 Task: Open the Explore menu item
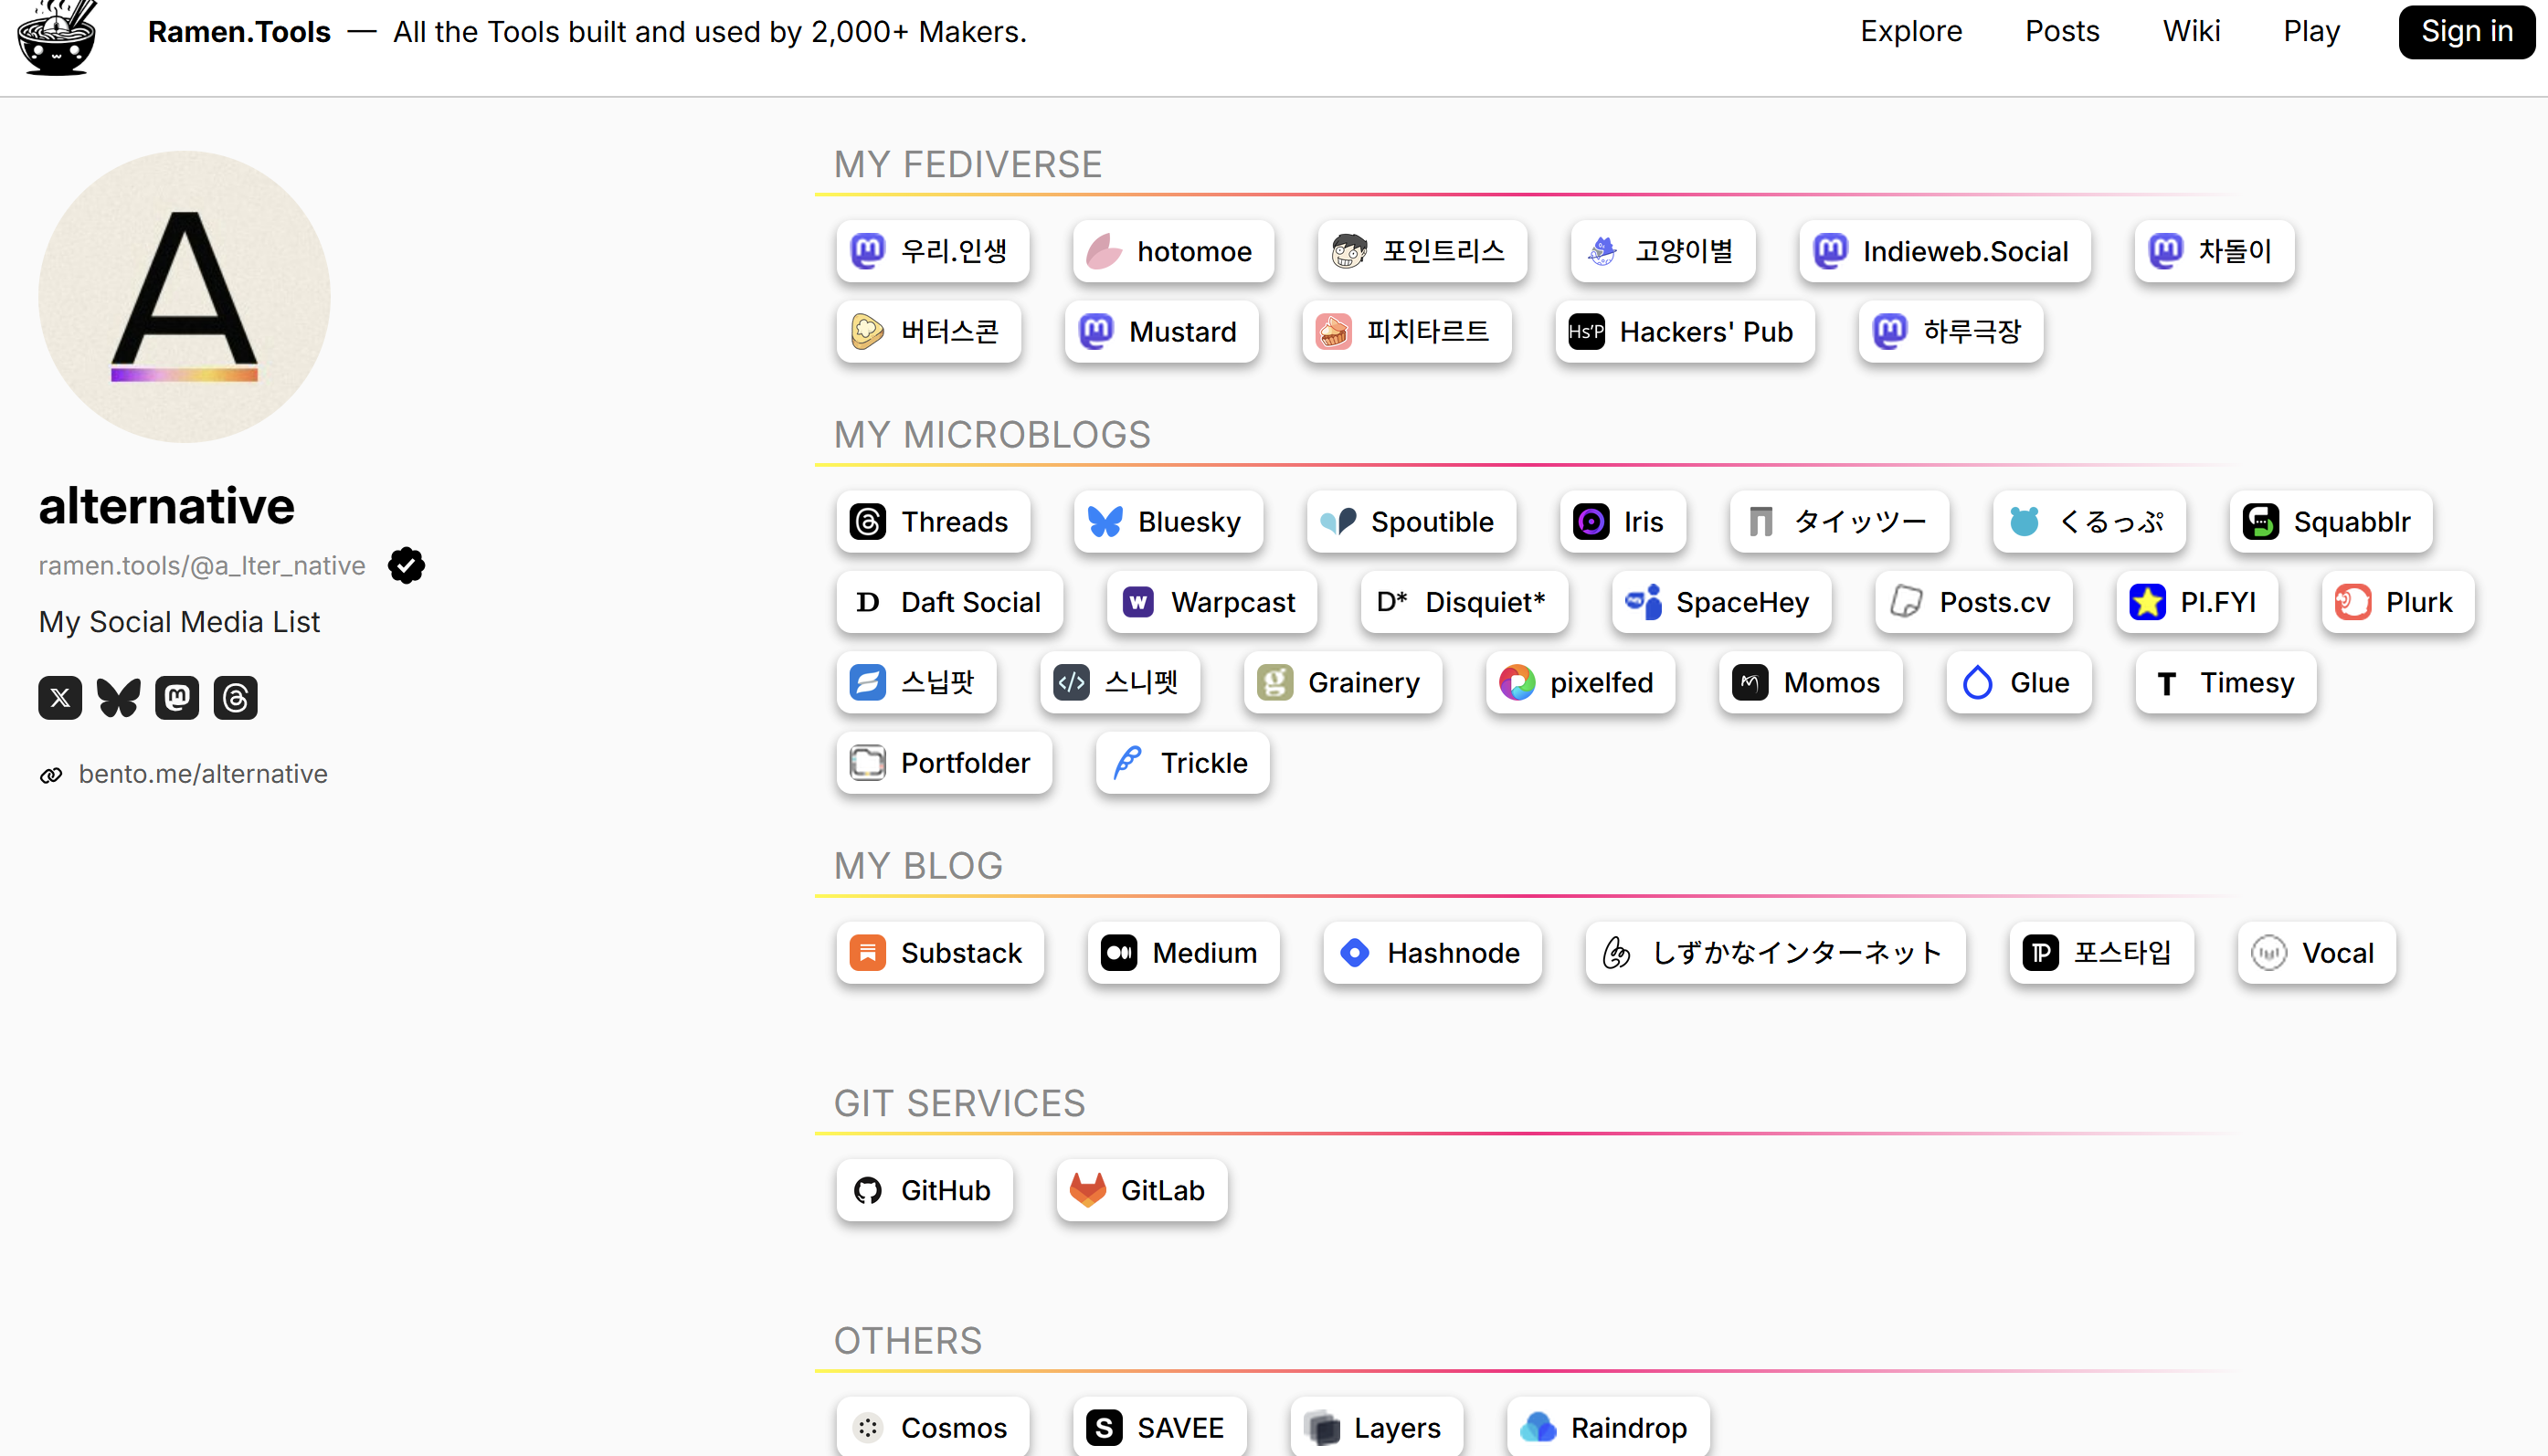(x=1910, y=31)
